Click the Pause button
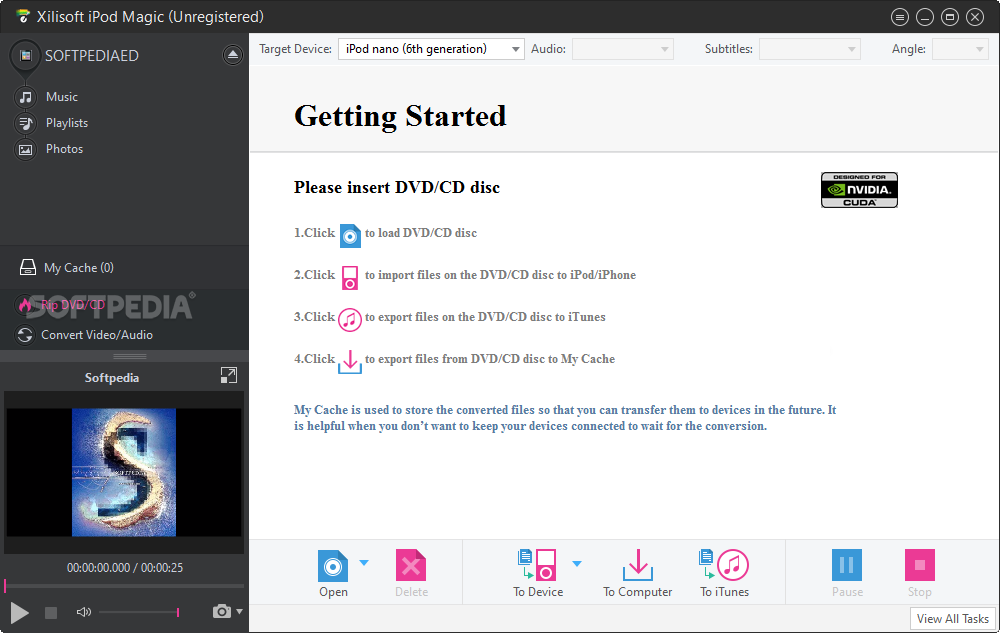 pos(847,573)
